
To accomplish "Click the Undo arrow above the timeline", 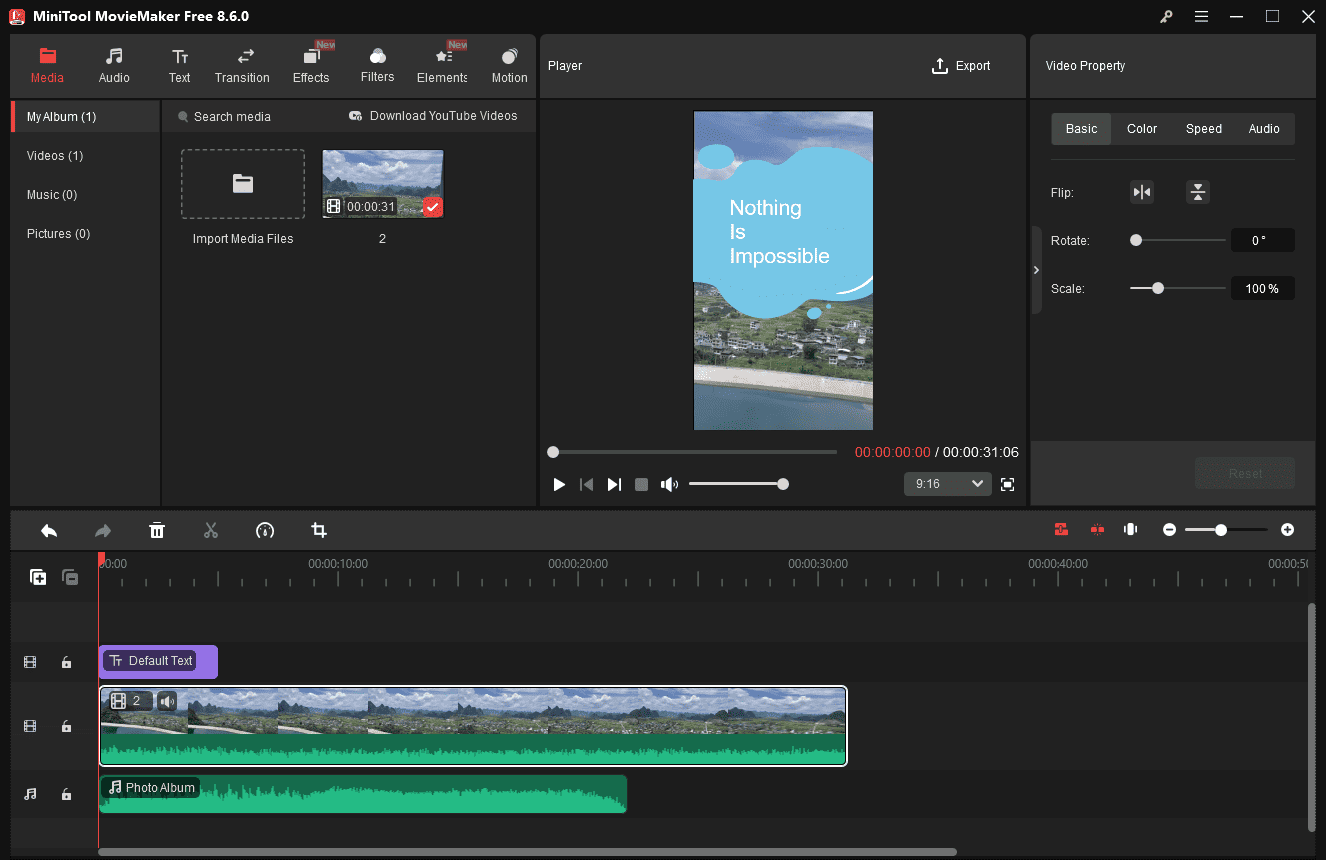I will (49, 530).
